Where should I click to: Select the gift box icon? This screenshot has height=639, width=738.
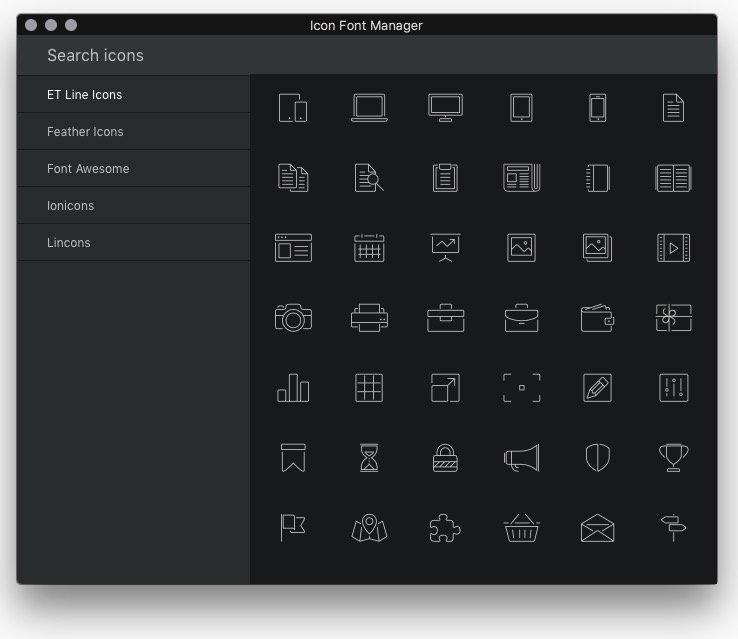coord(674,318)
